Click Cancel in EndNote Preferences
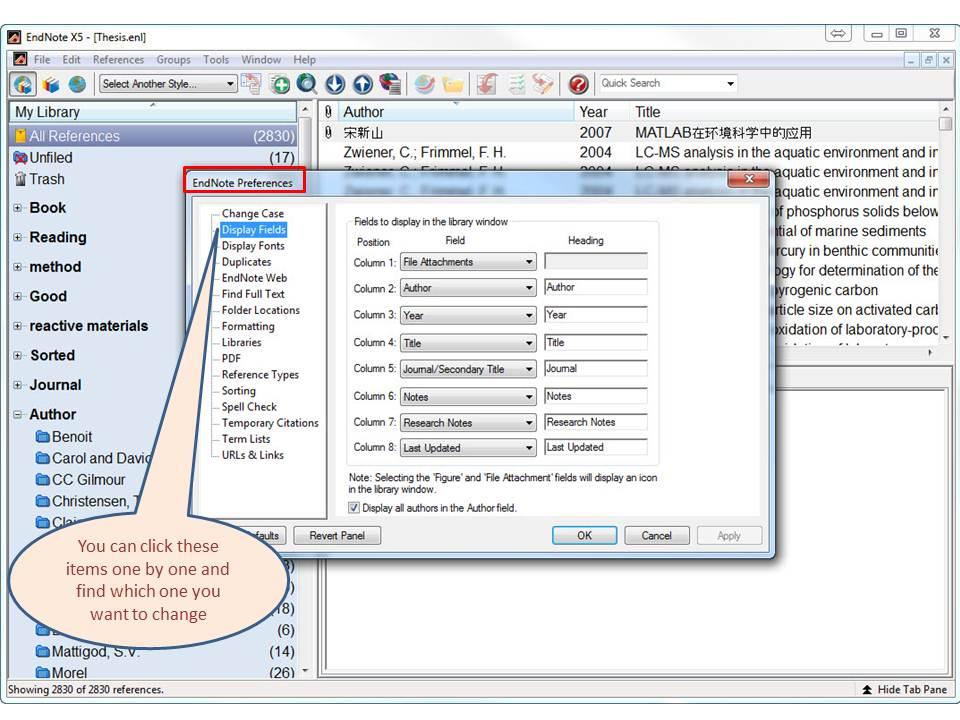960x720 pixels. pos(656,536)
